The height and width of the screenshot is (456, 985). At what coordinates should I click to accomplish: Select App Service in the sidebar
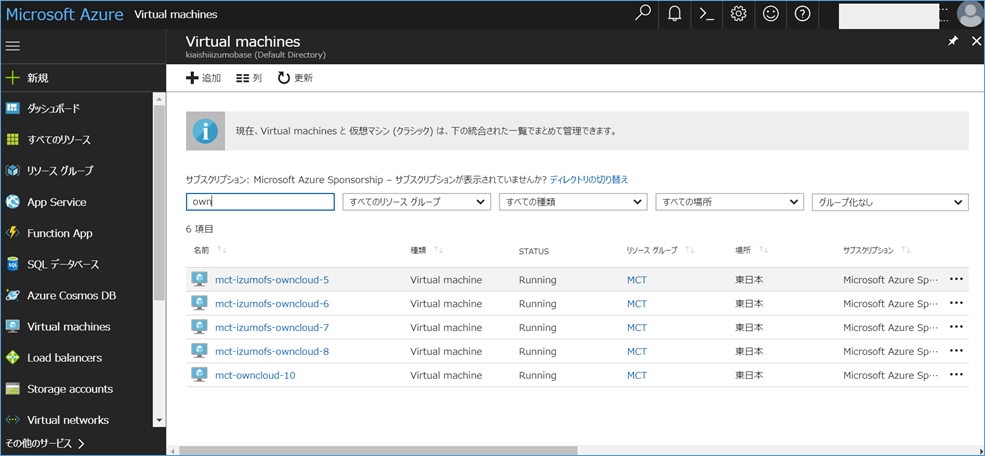click(x=56, y=202)
